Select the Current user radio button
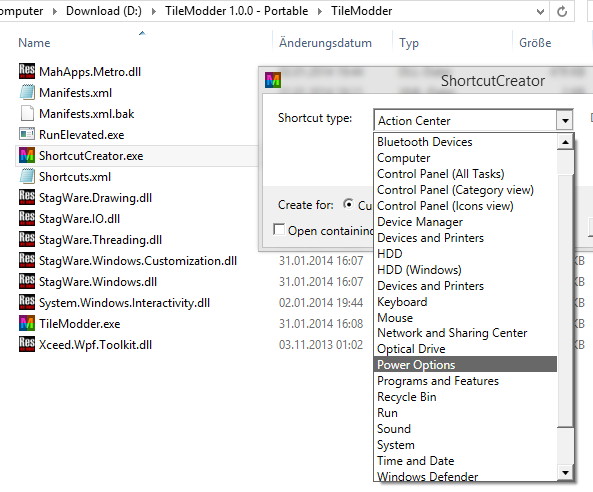The image size is (593, 492). click(x=348, y=204)
